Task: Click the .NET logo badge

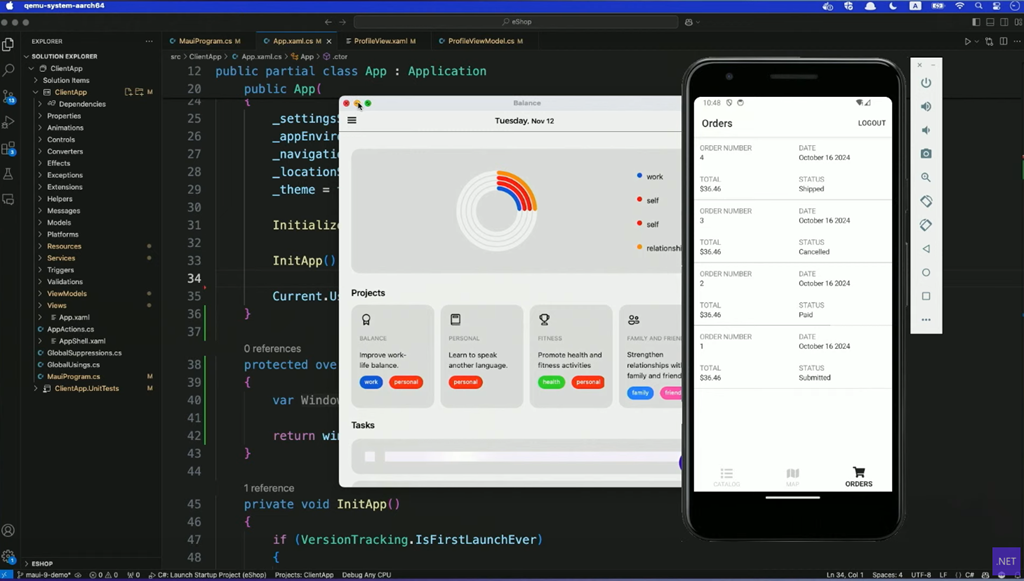Action: tap(1006, 561)
